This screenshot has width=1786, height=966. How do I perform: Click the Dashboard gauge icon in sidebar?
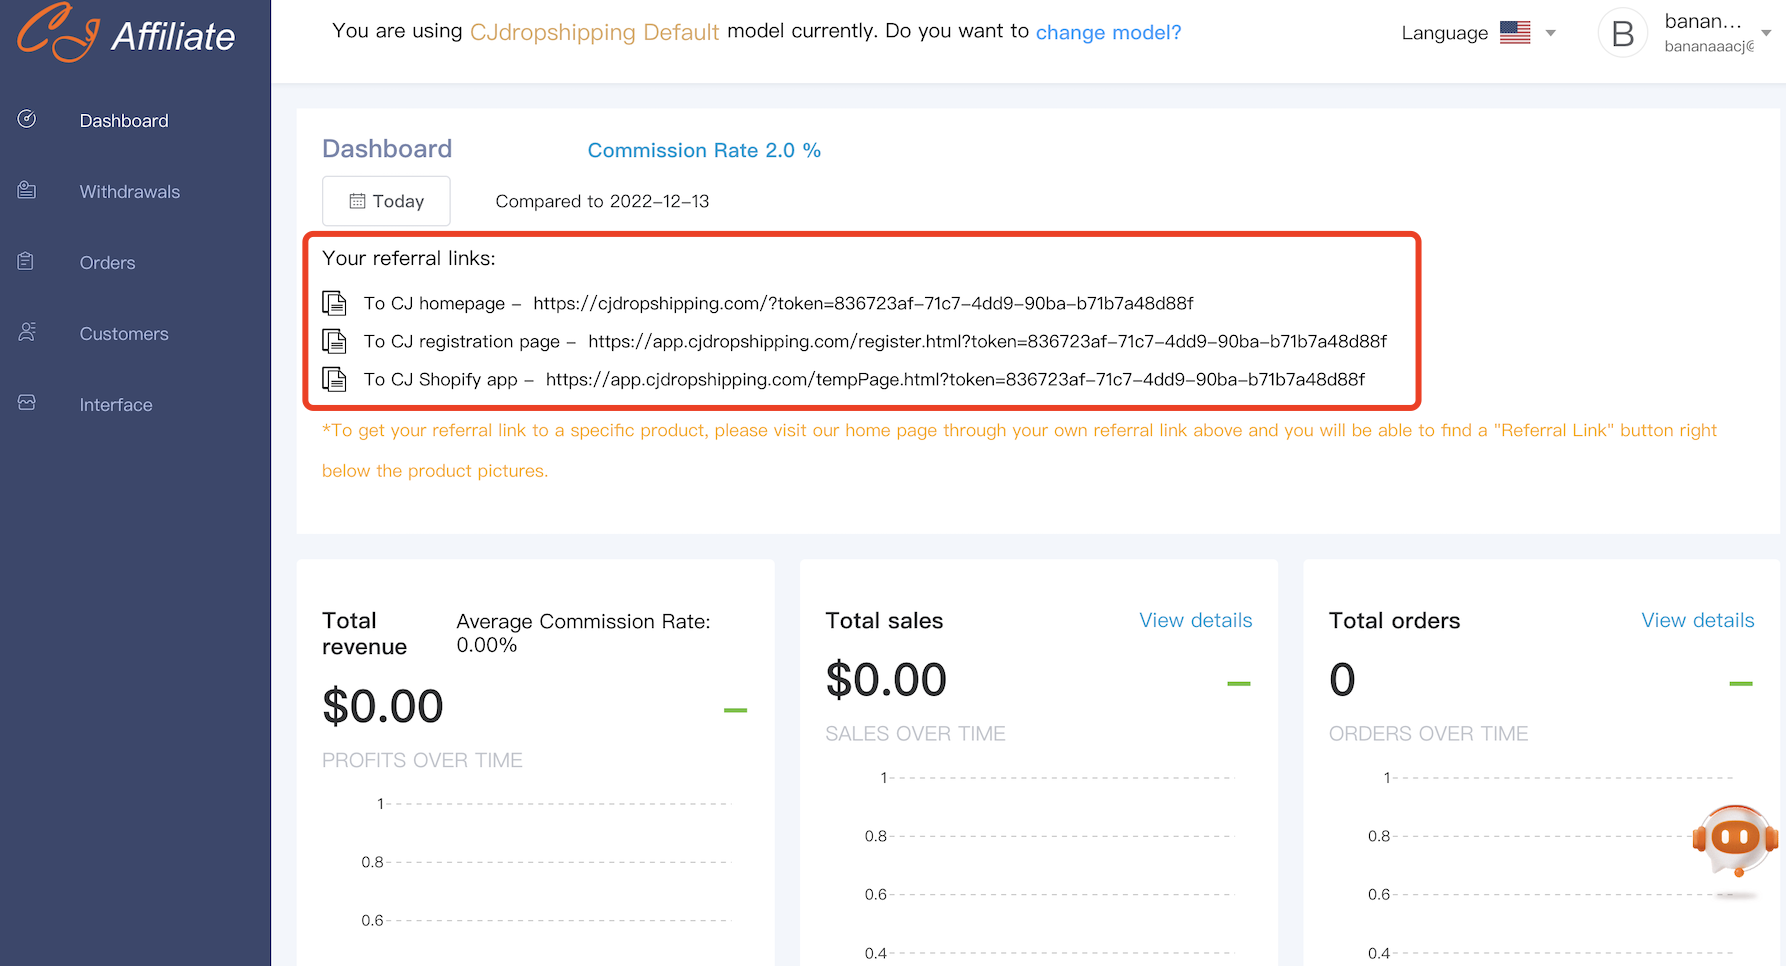(27, 120)
